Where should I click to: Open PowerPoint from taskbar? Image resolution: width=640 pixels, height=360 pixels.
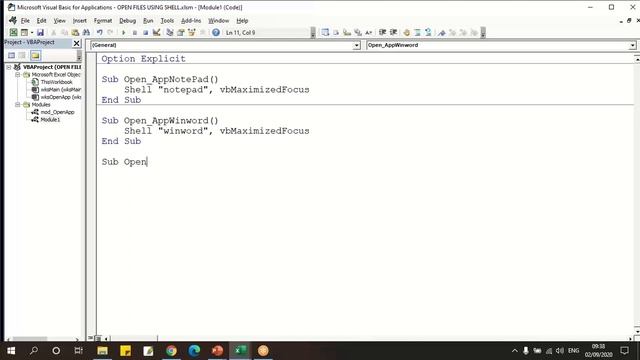(217, 351)
